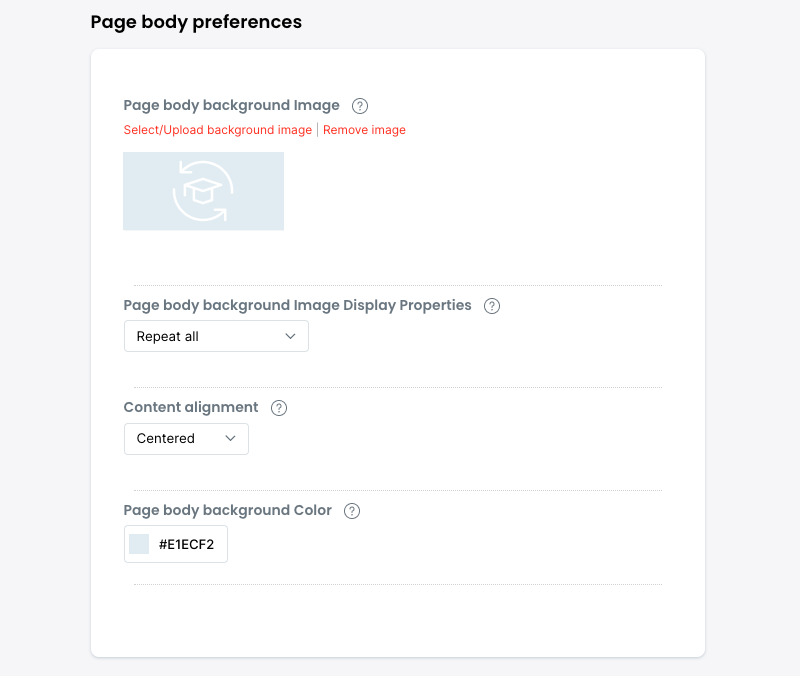Expand the Centered content alignment dropdown
The height and width of the screenshot is (676, 800).
[x=185, y=439]
